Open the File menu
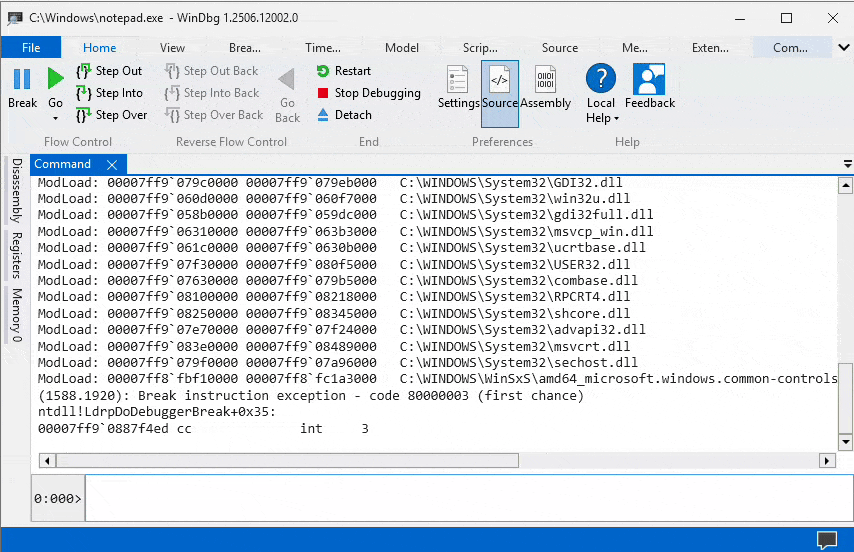854x552 pixels. 31,47
